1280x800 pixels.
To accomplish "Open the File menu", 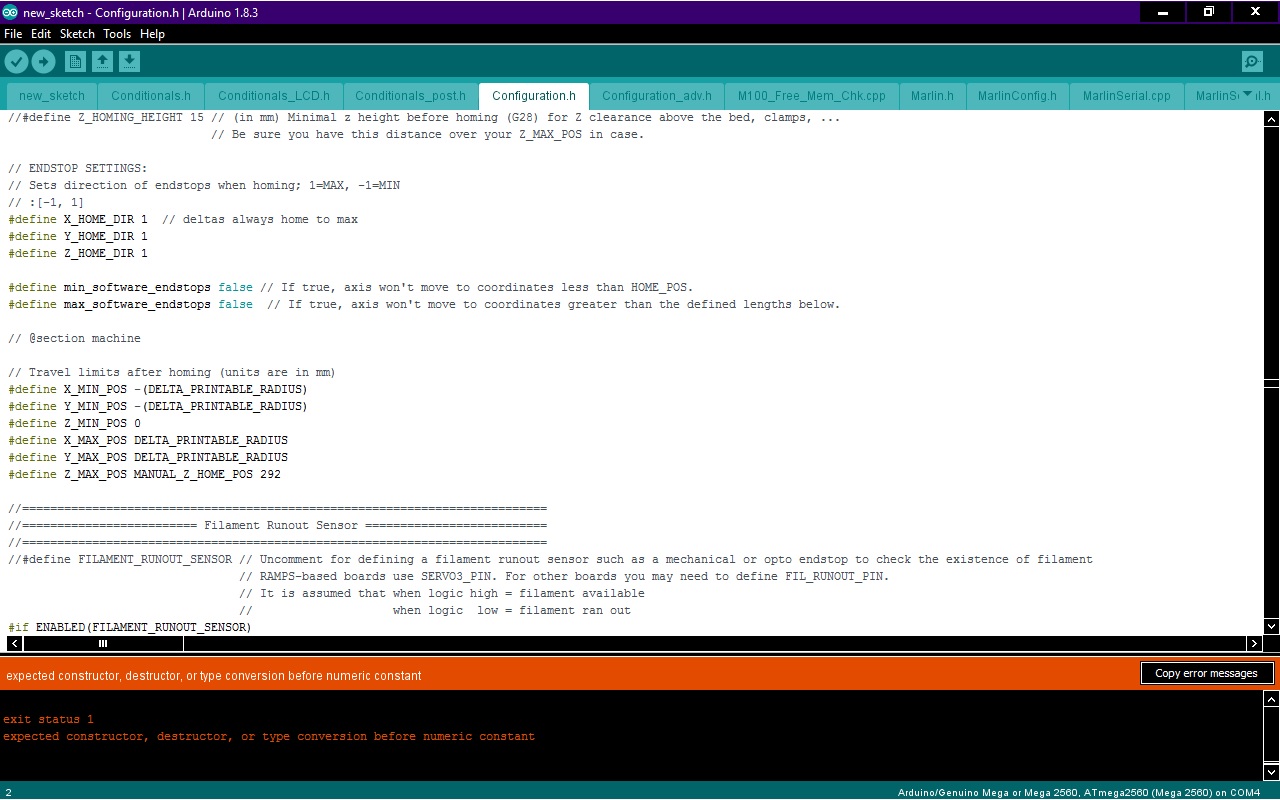I will pos(13,33).
